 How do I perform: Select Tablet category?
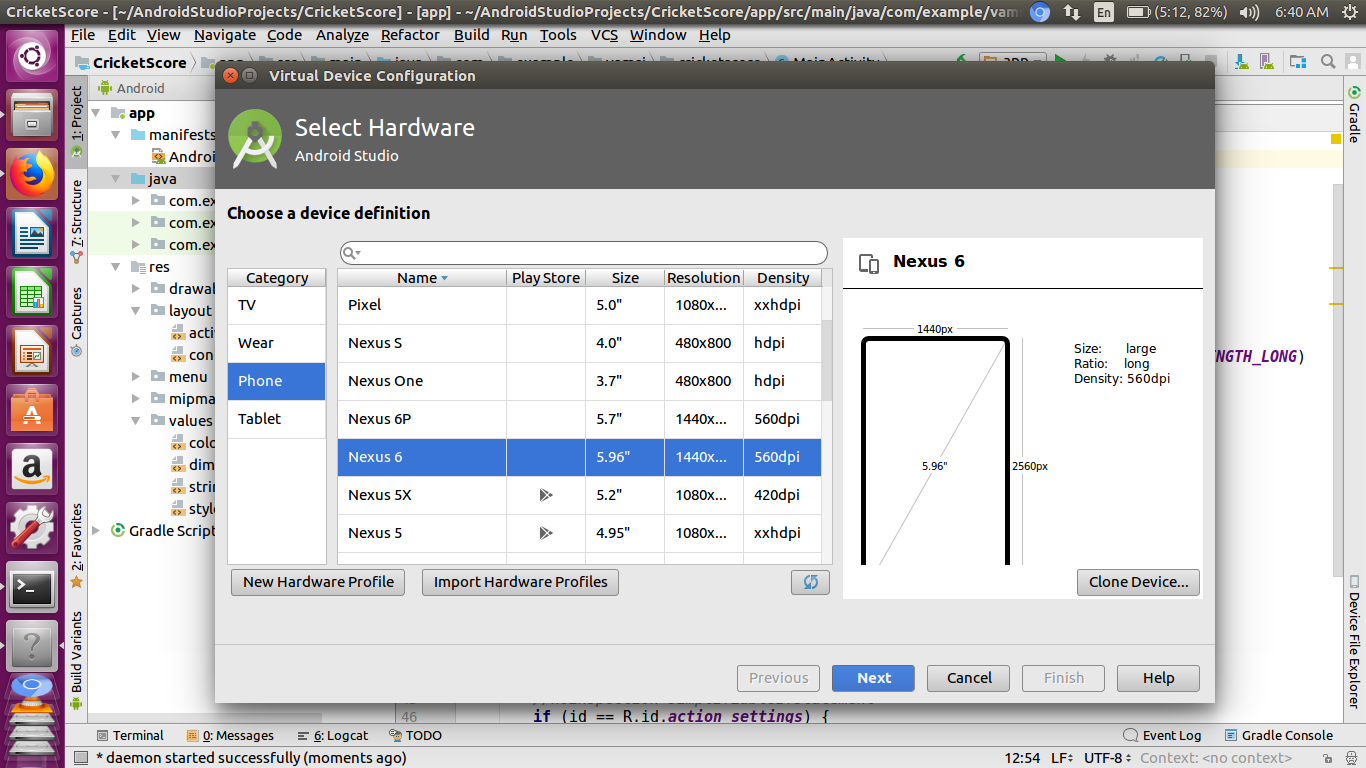pyautogui.click(x=277, y=419)
